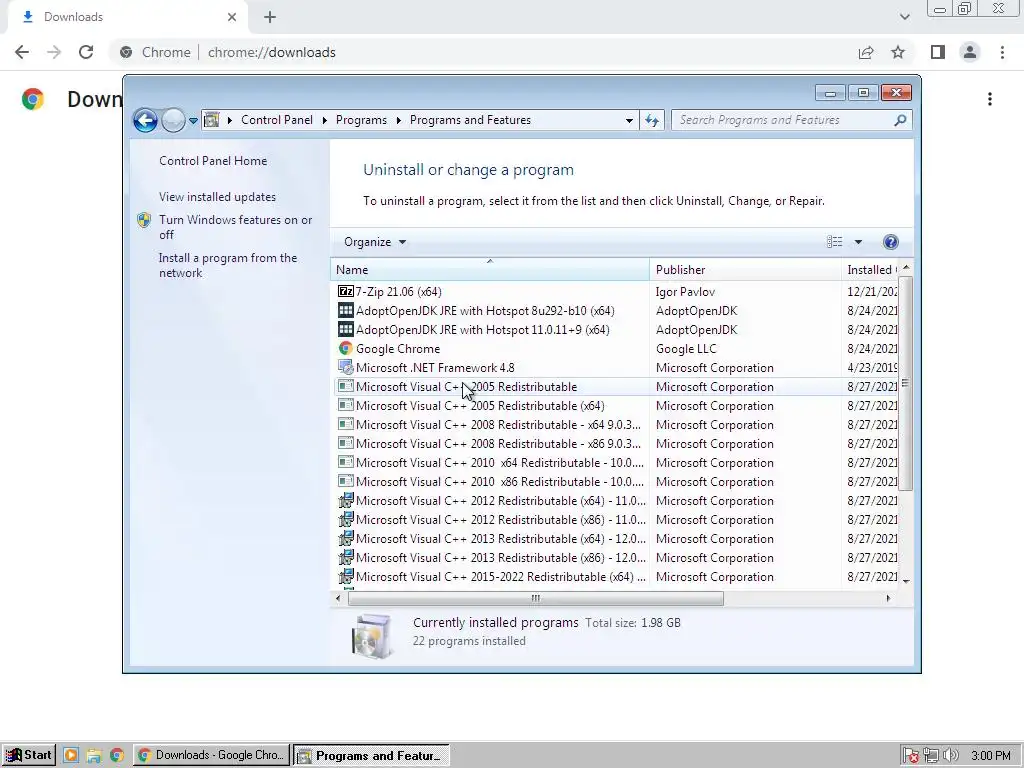Expand the view options dropdown arrow
1024x768 pixels.
(x=858, y=242)
